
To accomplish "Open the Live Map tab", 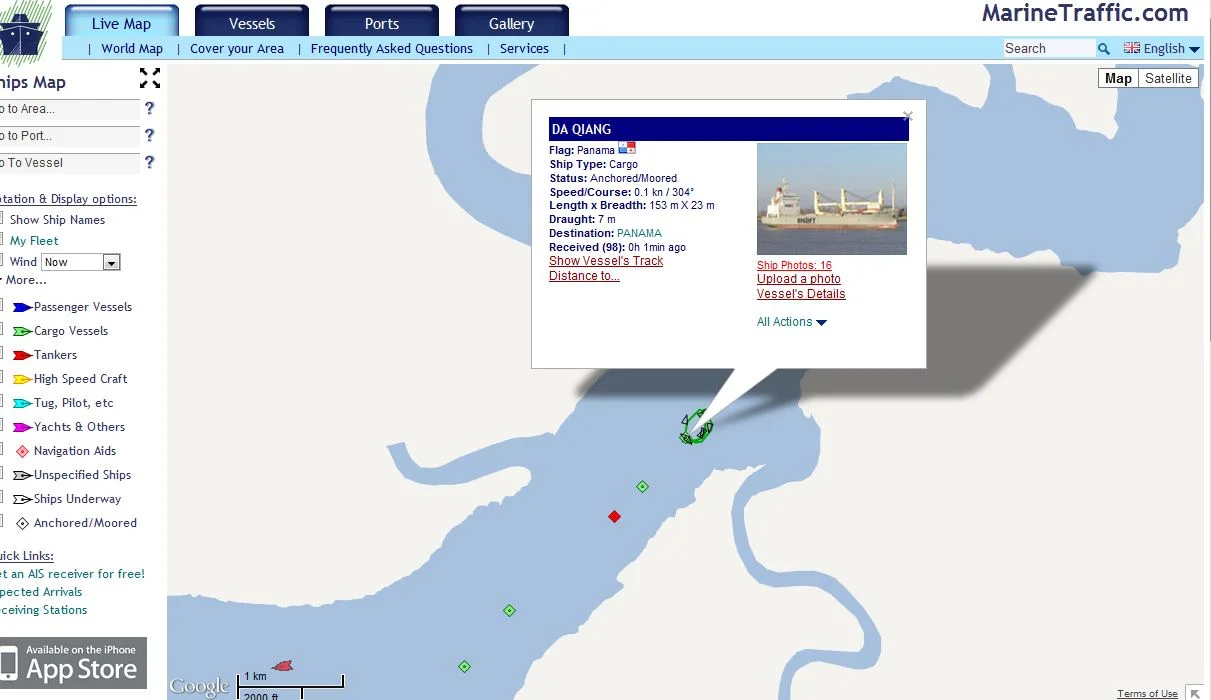I will pos(122,22).
